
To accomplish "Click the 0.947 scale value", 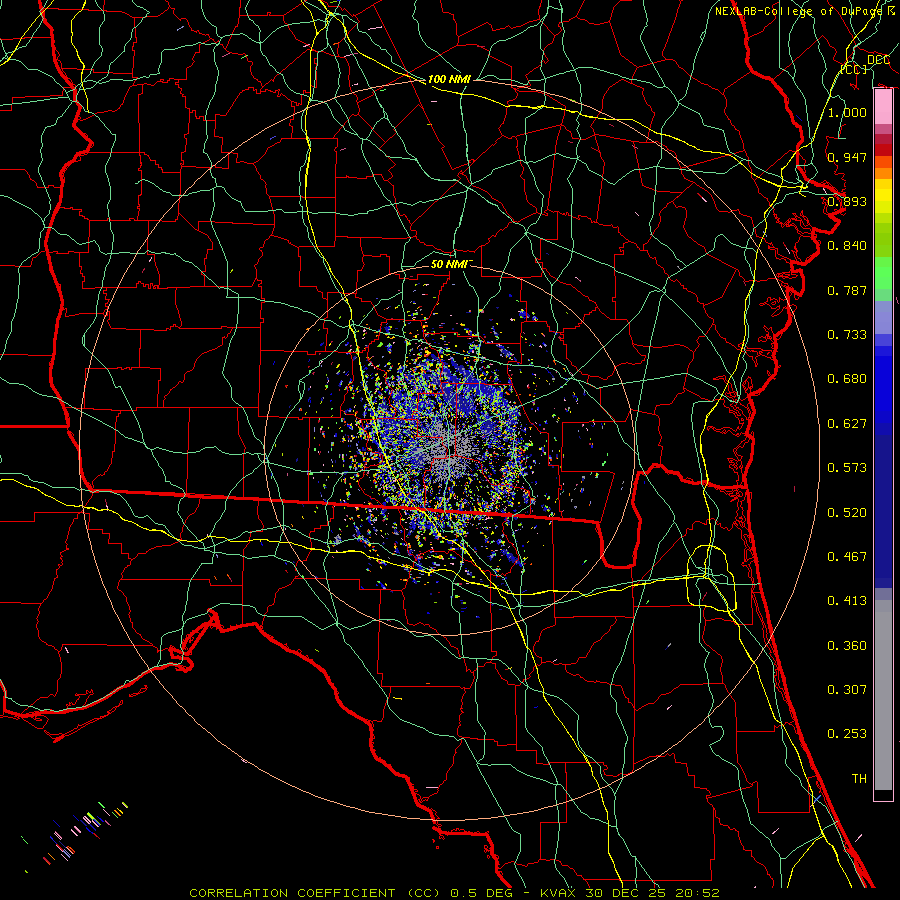I will click(x=847, y=157).
